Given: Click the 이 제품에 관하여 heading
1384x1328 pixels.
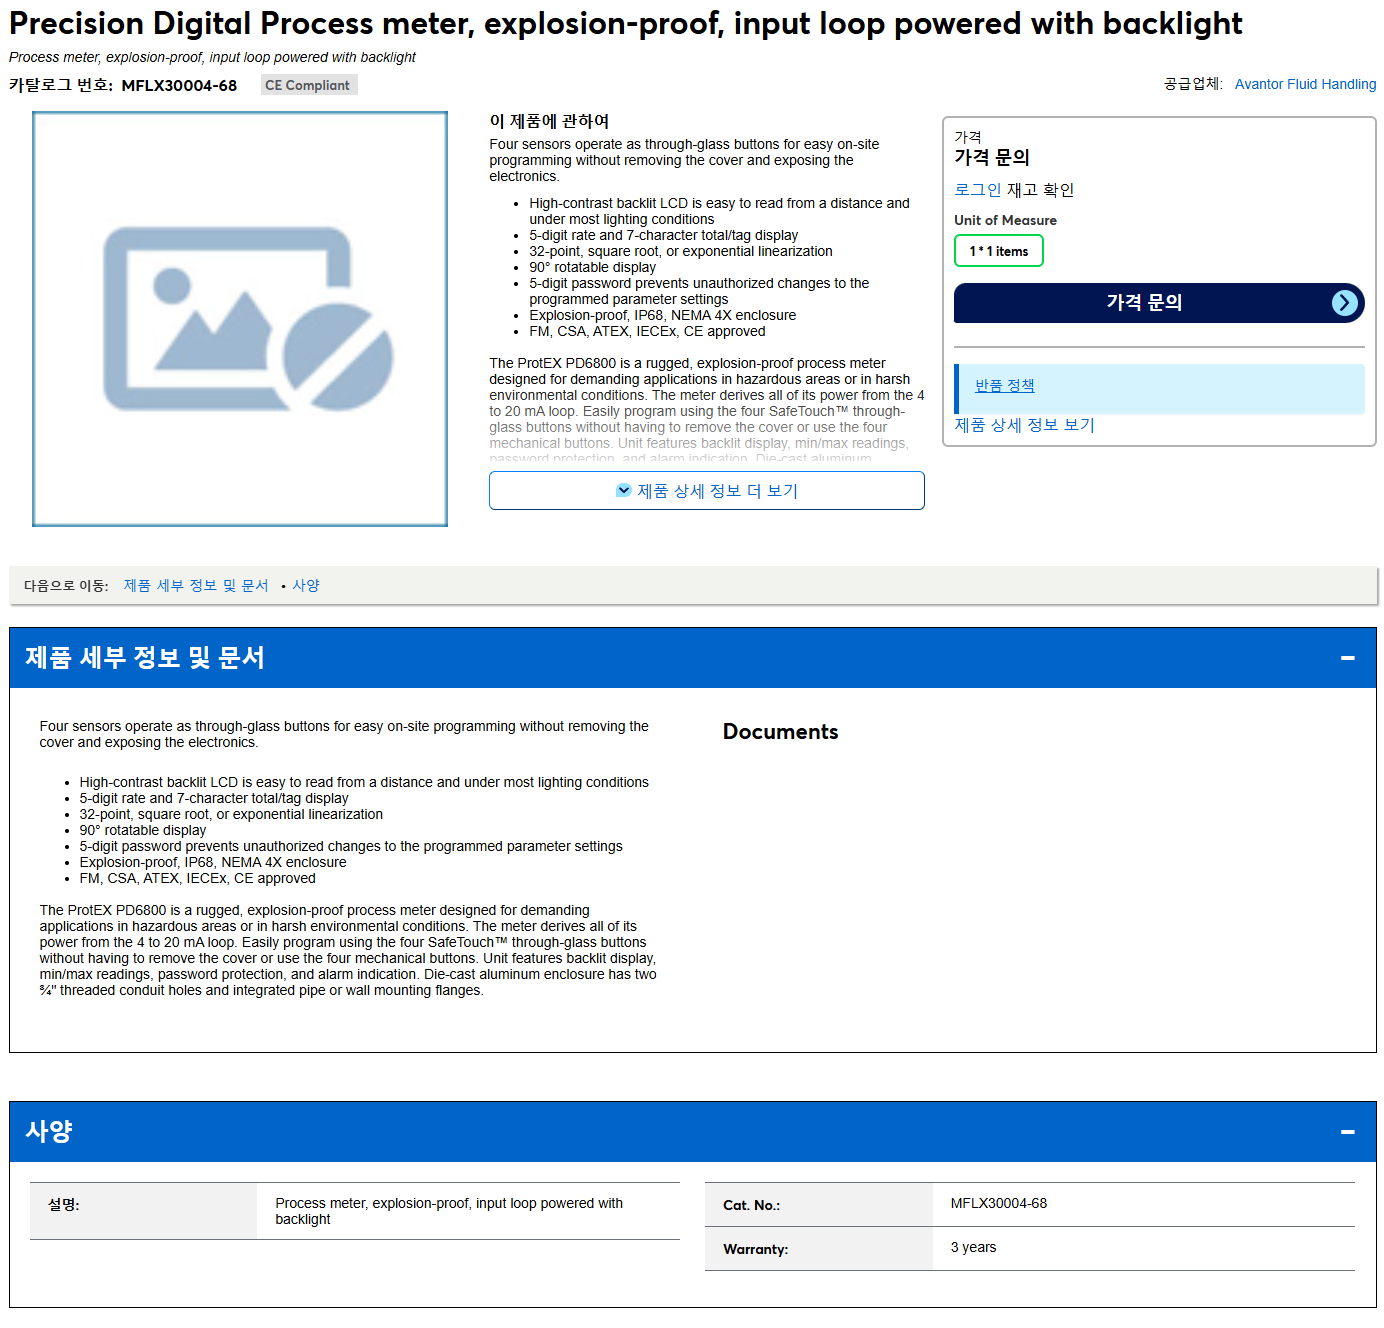Looking at the screenshot, I should pos(549,121).
